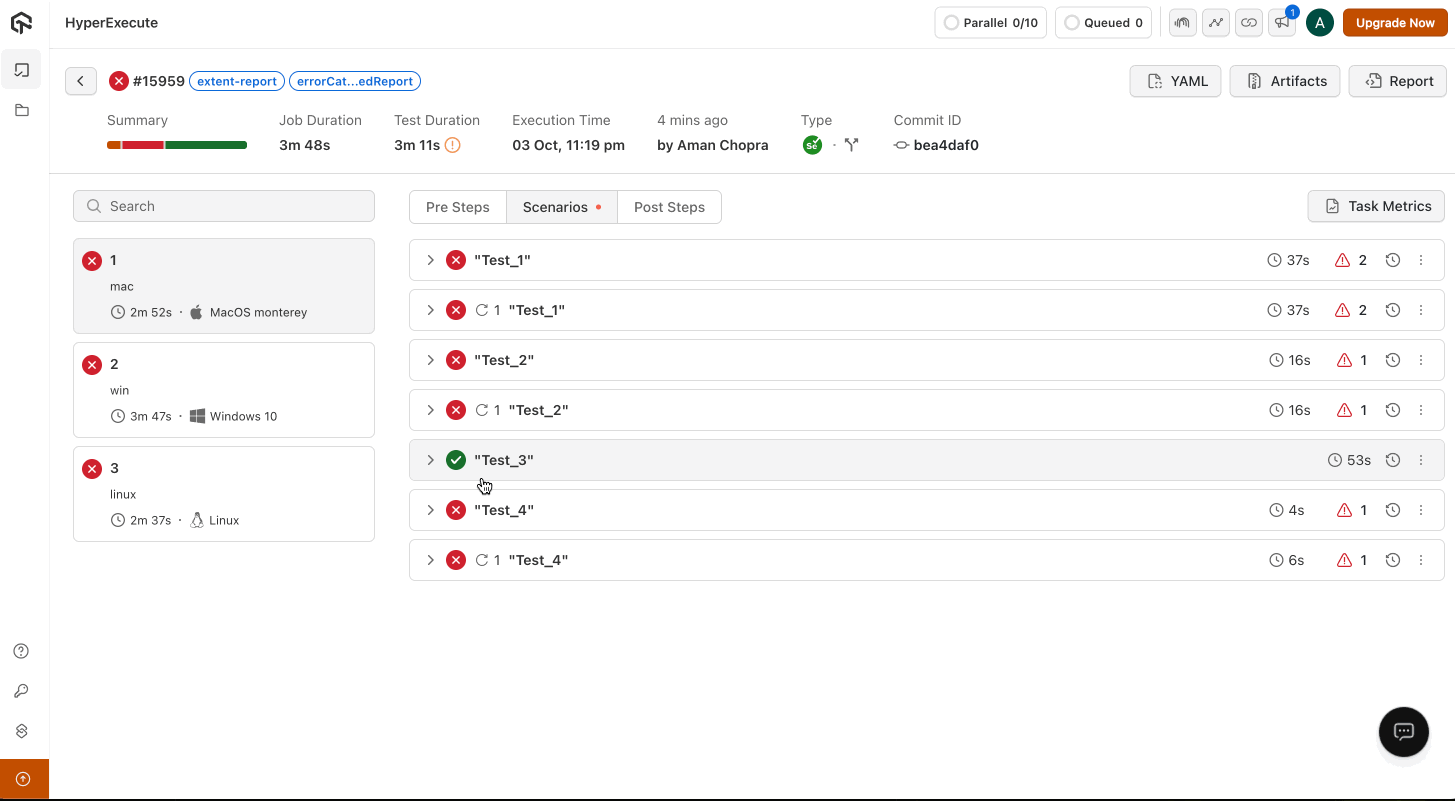Expand the first "Test_1" scenario row

tap(431, 260)
